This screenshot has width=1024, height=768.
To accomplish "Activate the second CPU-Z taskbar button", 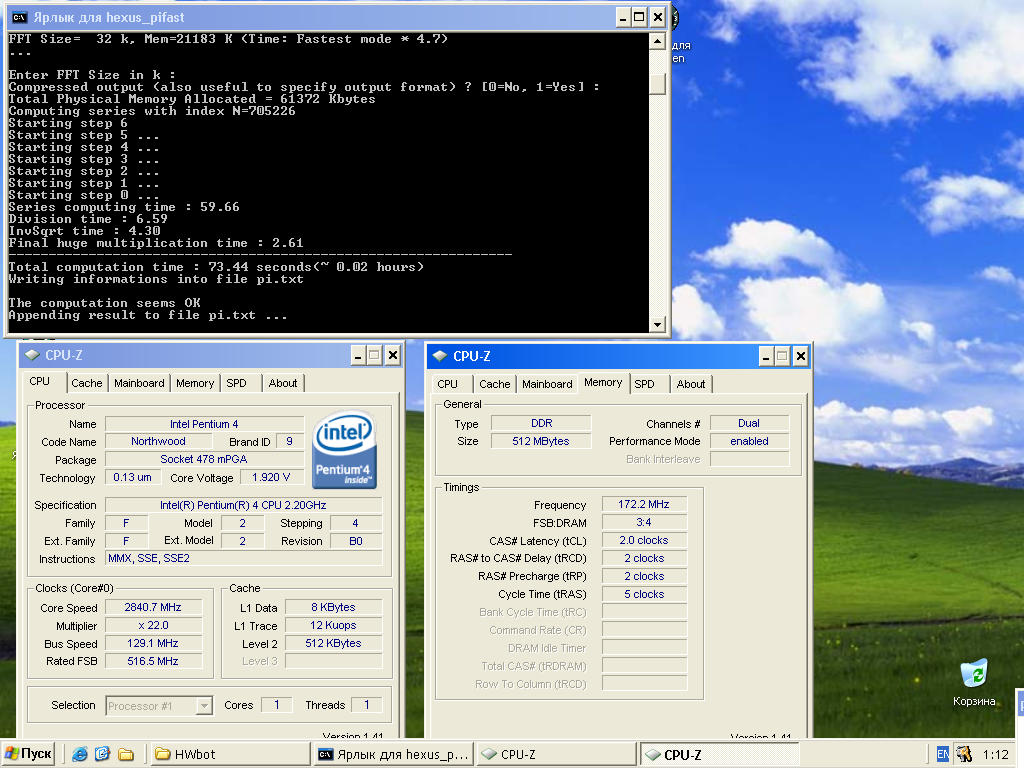I will click(718, 754).
